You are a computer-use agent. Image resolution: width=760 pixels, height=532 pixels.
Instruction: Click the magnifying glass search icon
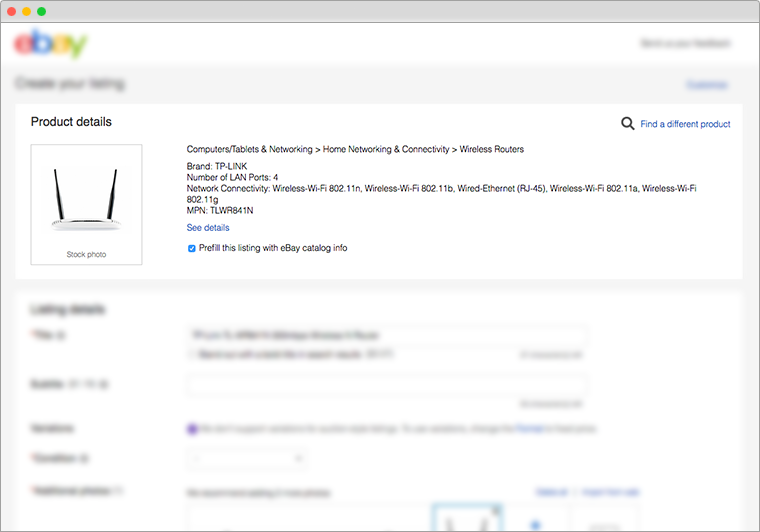pos(627,124)
